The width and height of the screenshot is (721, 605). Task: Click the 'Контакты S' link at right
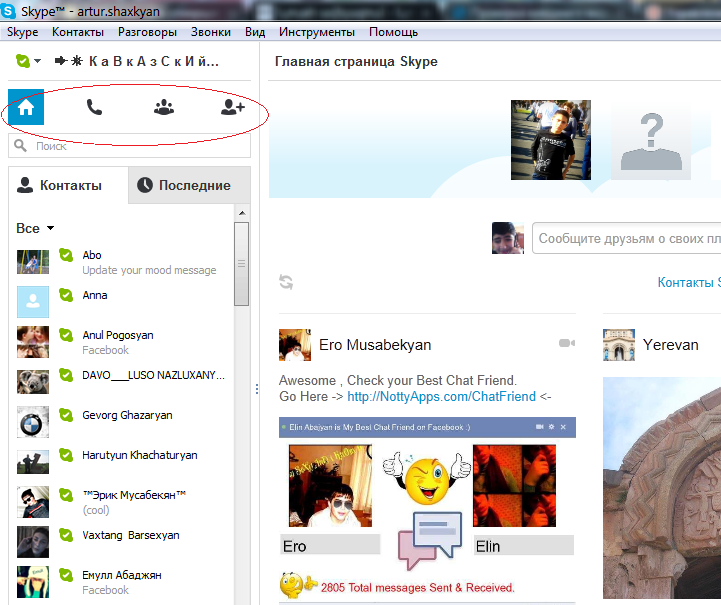688,283
